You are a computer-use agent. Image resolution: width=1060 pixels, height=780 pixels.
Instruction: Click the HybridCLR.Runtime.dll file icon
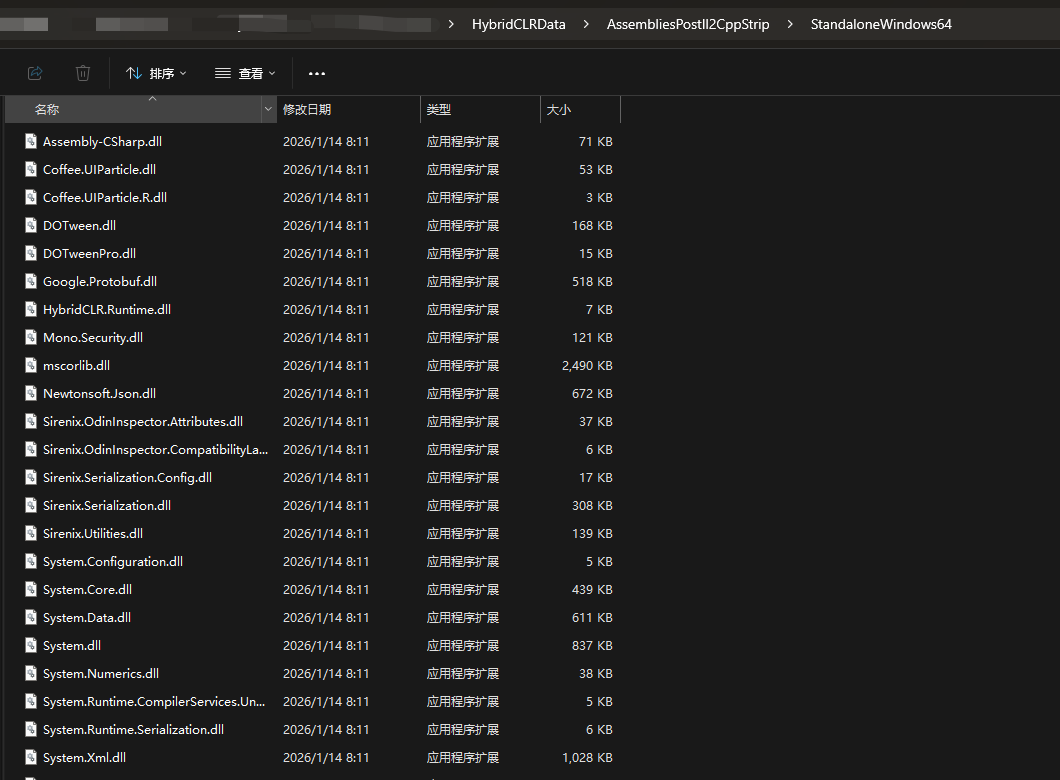(x=31, y=309)
